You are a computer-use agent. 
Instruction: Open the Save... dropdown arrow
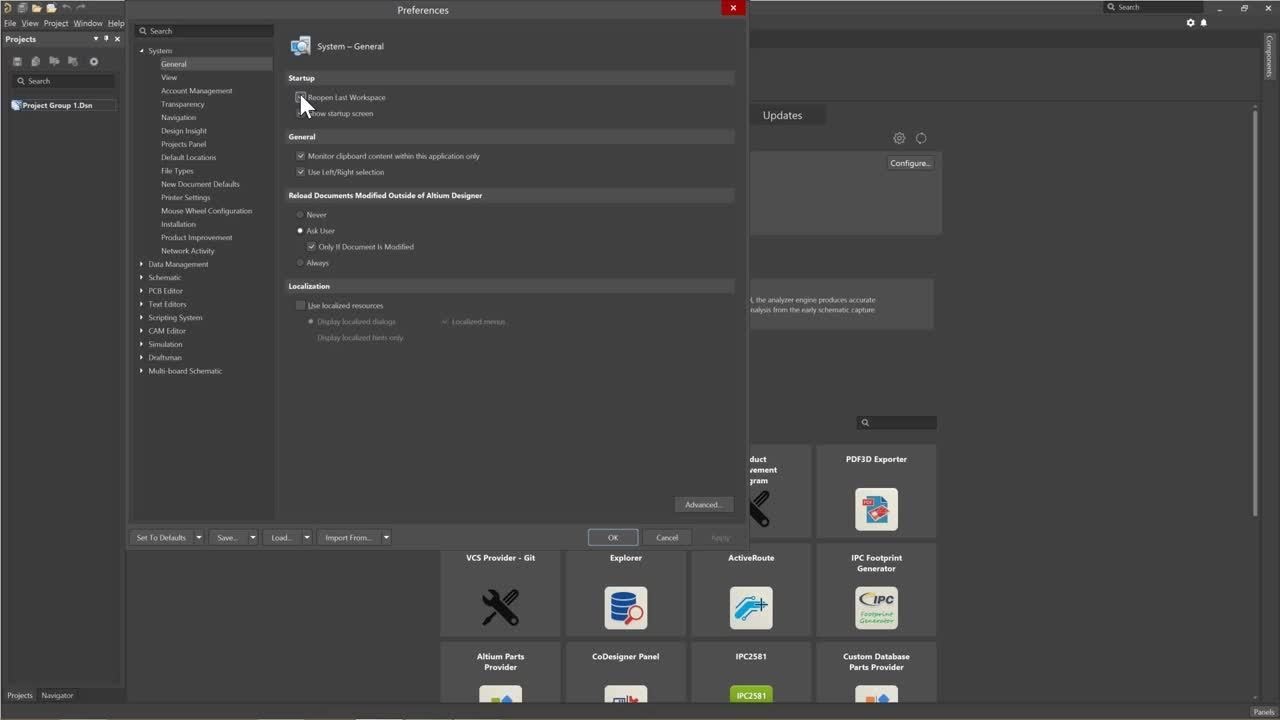coord(252,537)
